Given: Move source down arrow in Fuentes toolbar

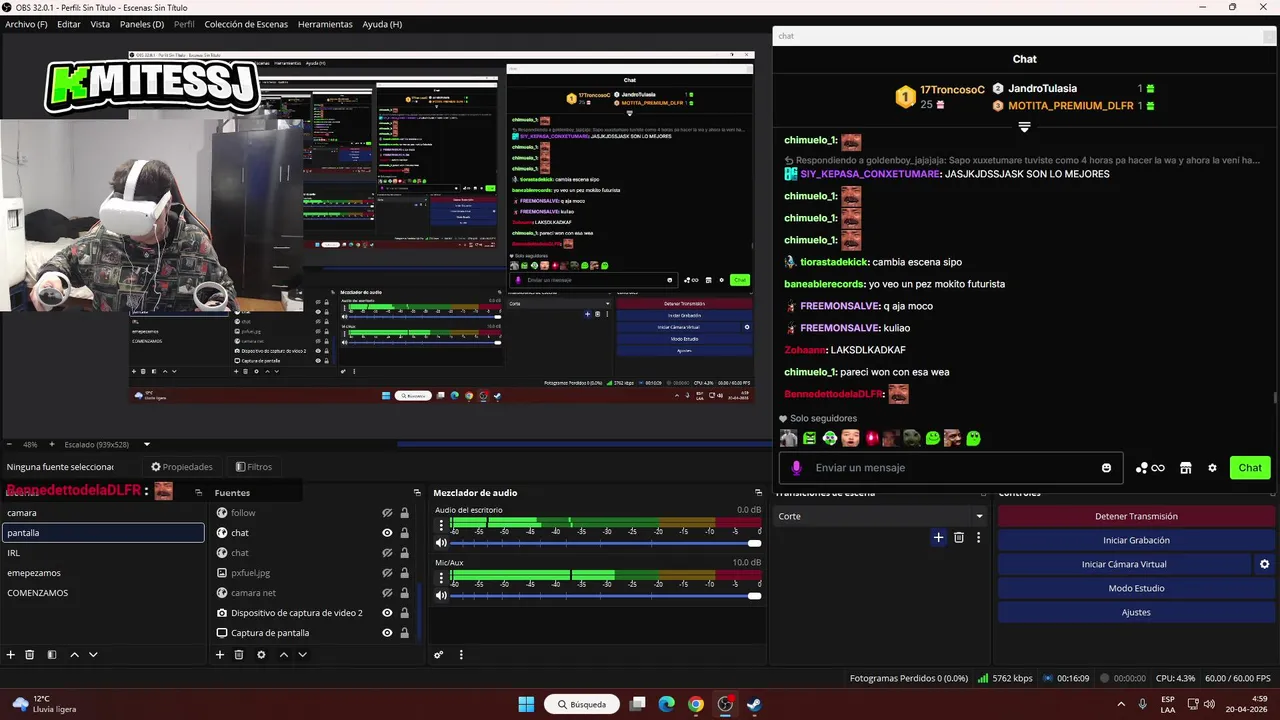Looking at the screenshot, I should pos(302,655).
